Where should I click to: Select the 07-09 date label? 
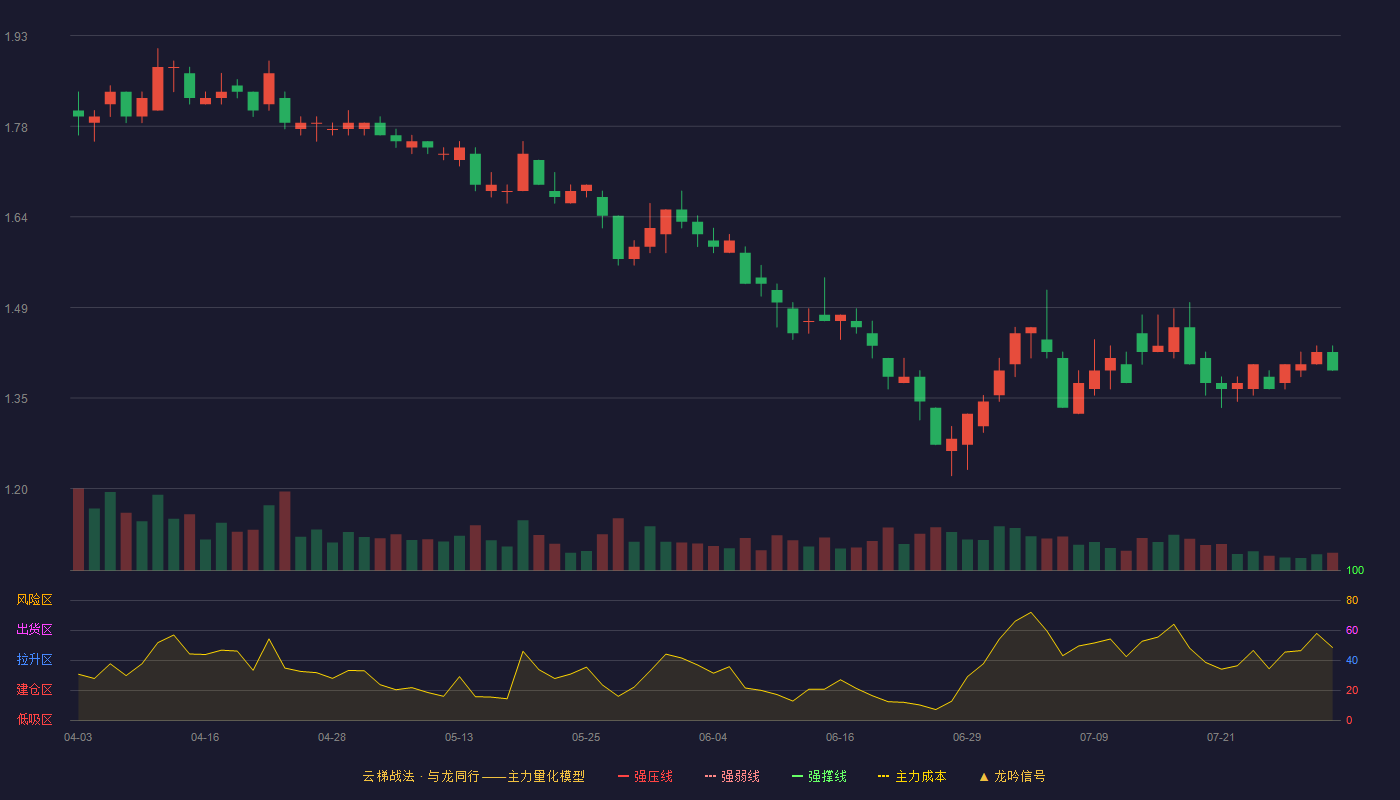1094,737
